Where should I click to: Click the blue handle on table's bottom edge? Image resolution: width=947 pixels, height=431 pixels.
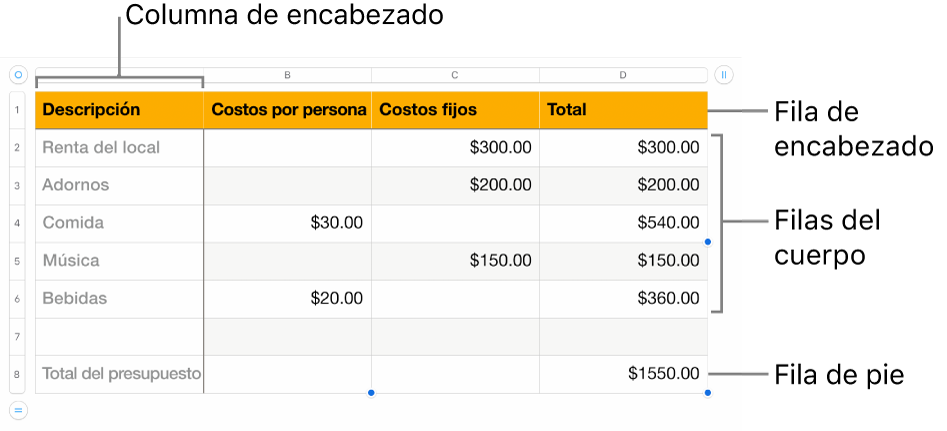coord(371,393)
